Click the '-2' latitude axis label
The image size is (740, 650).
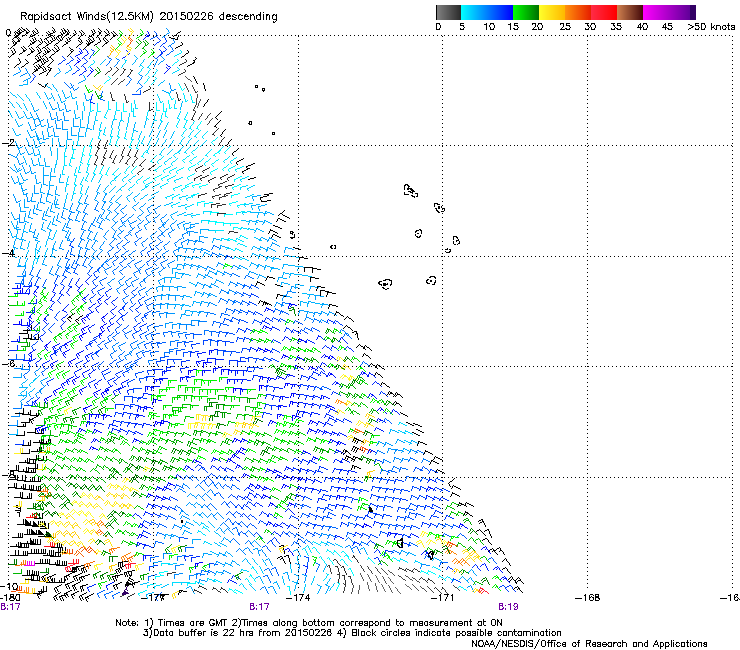[x=8, y=143]
